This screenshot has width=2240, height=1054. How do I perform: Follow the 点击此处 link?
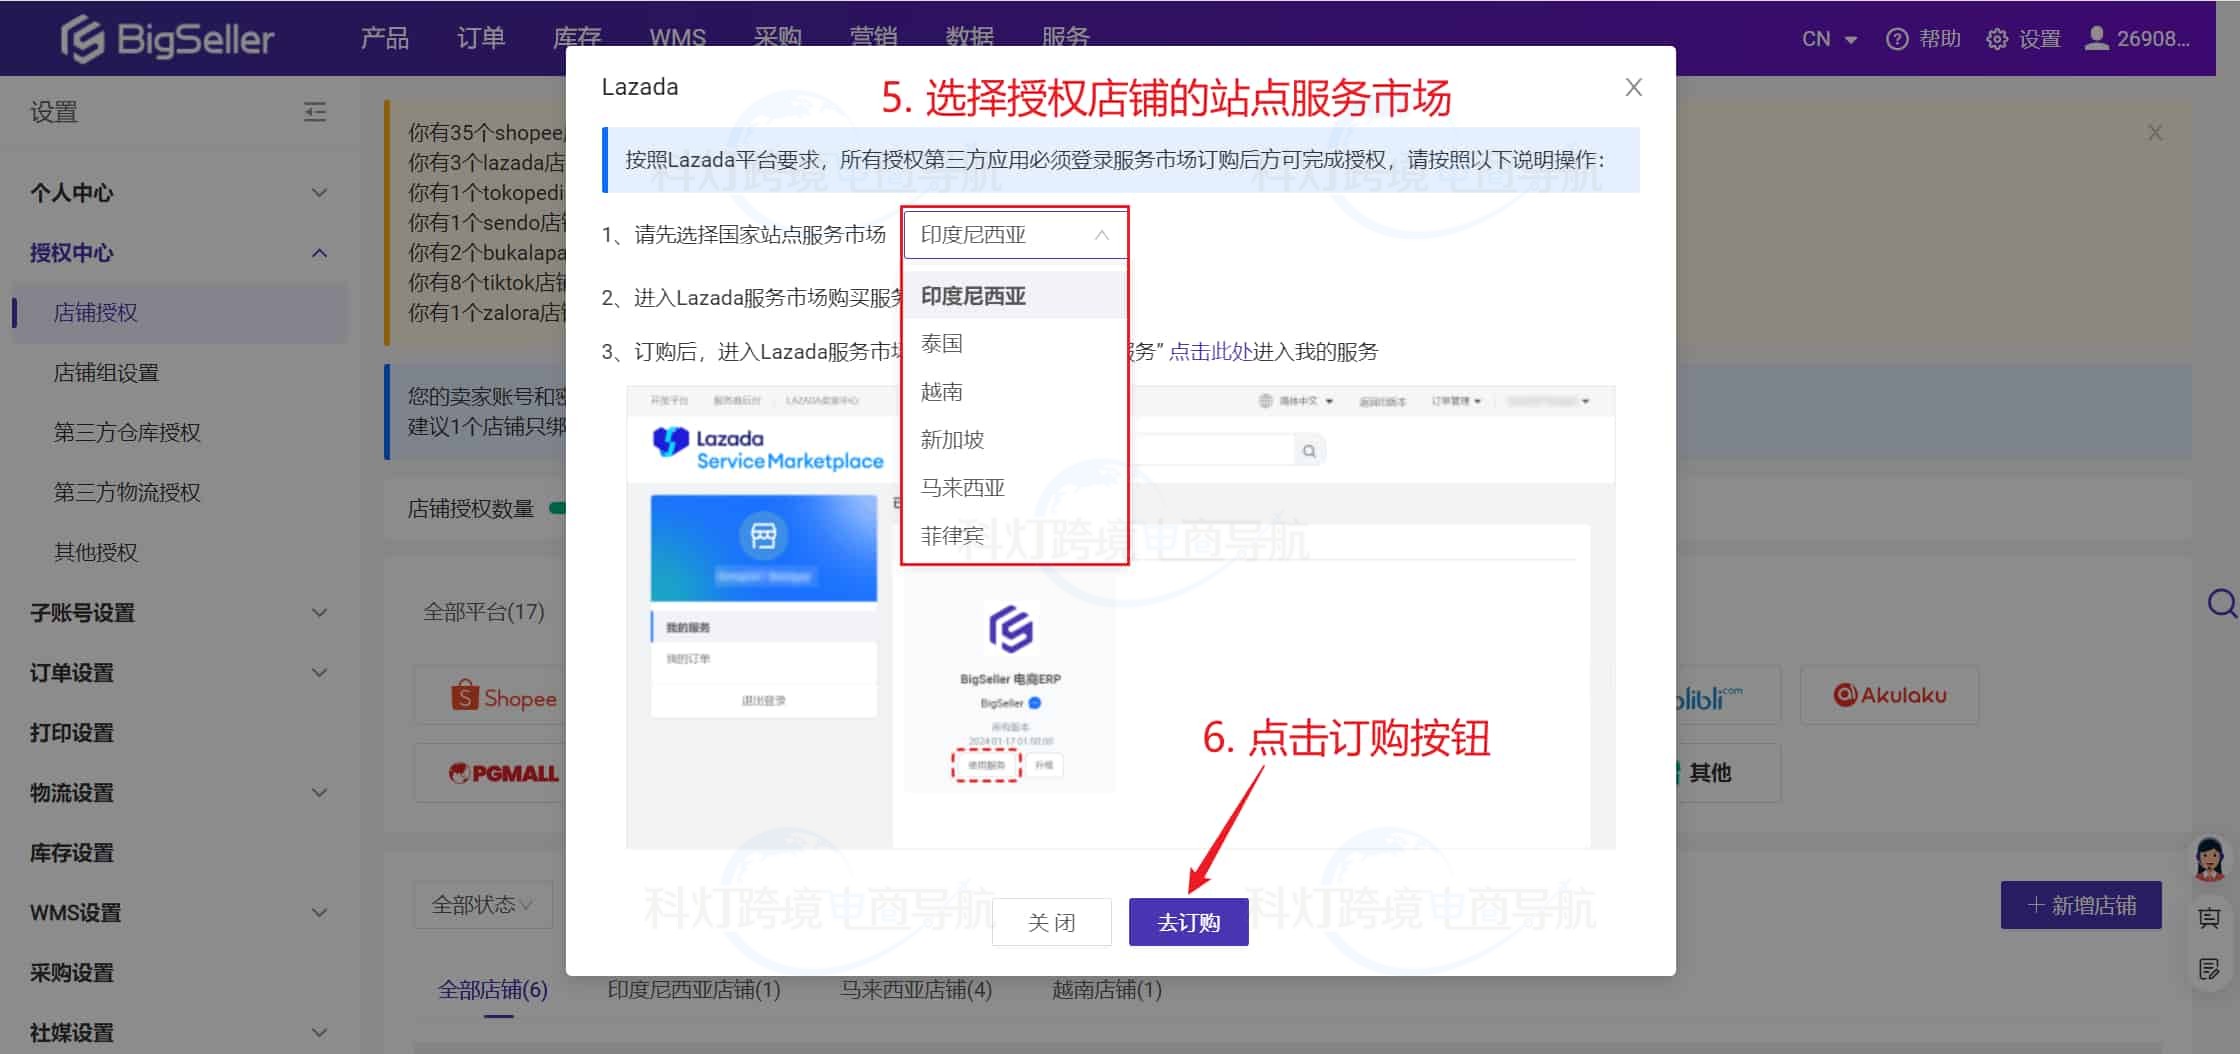tap(1210, 352)
